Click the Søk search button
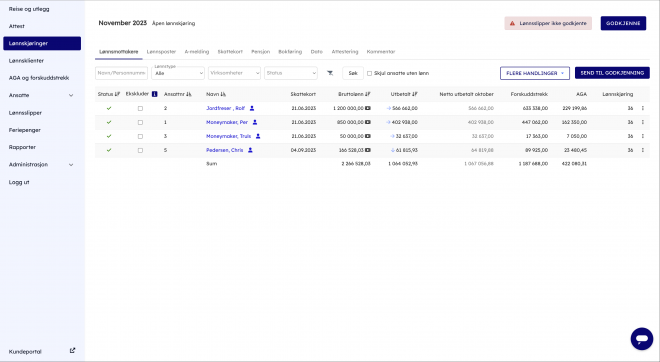This screenshot has width=660, height=362. tap(353, 73)
